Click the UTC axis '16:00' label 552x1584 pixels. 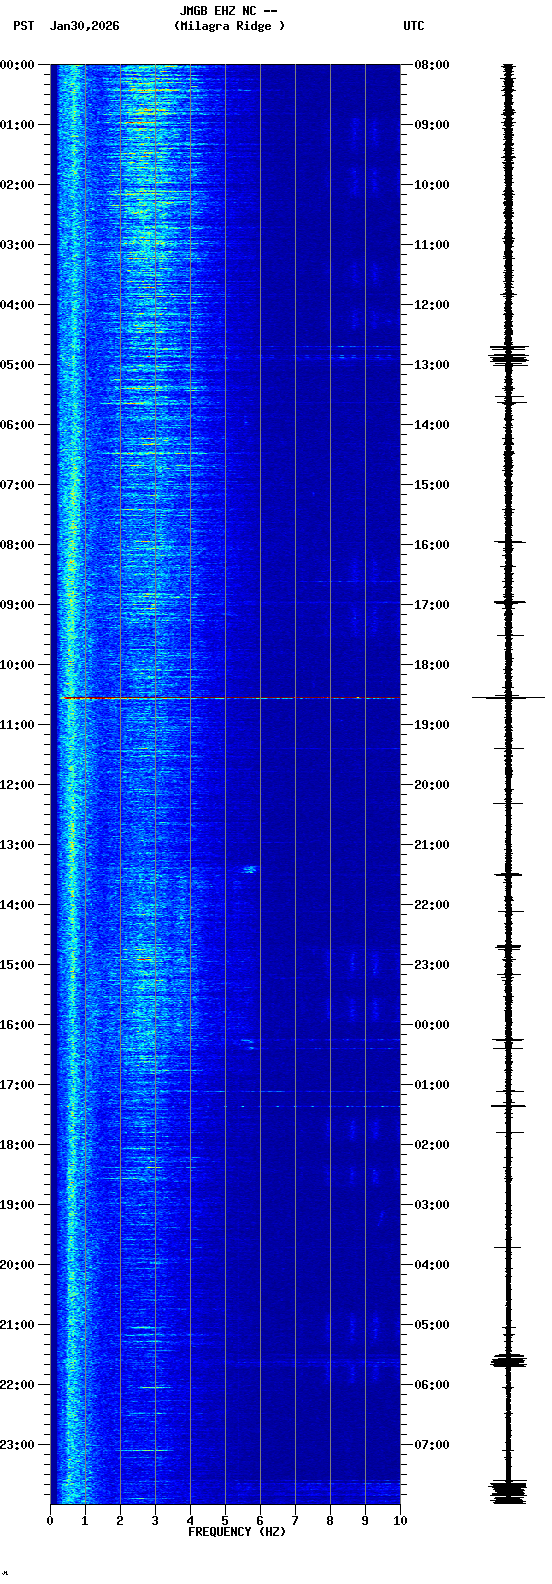pos(432,545)
